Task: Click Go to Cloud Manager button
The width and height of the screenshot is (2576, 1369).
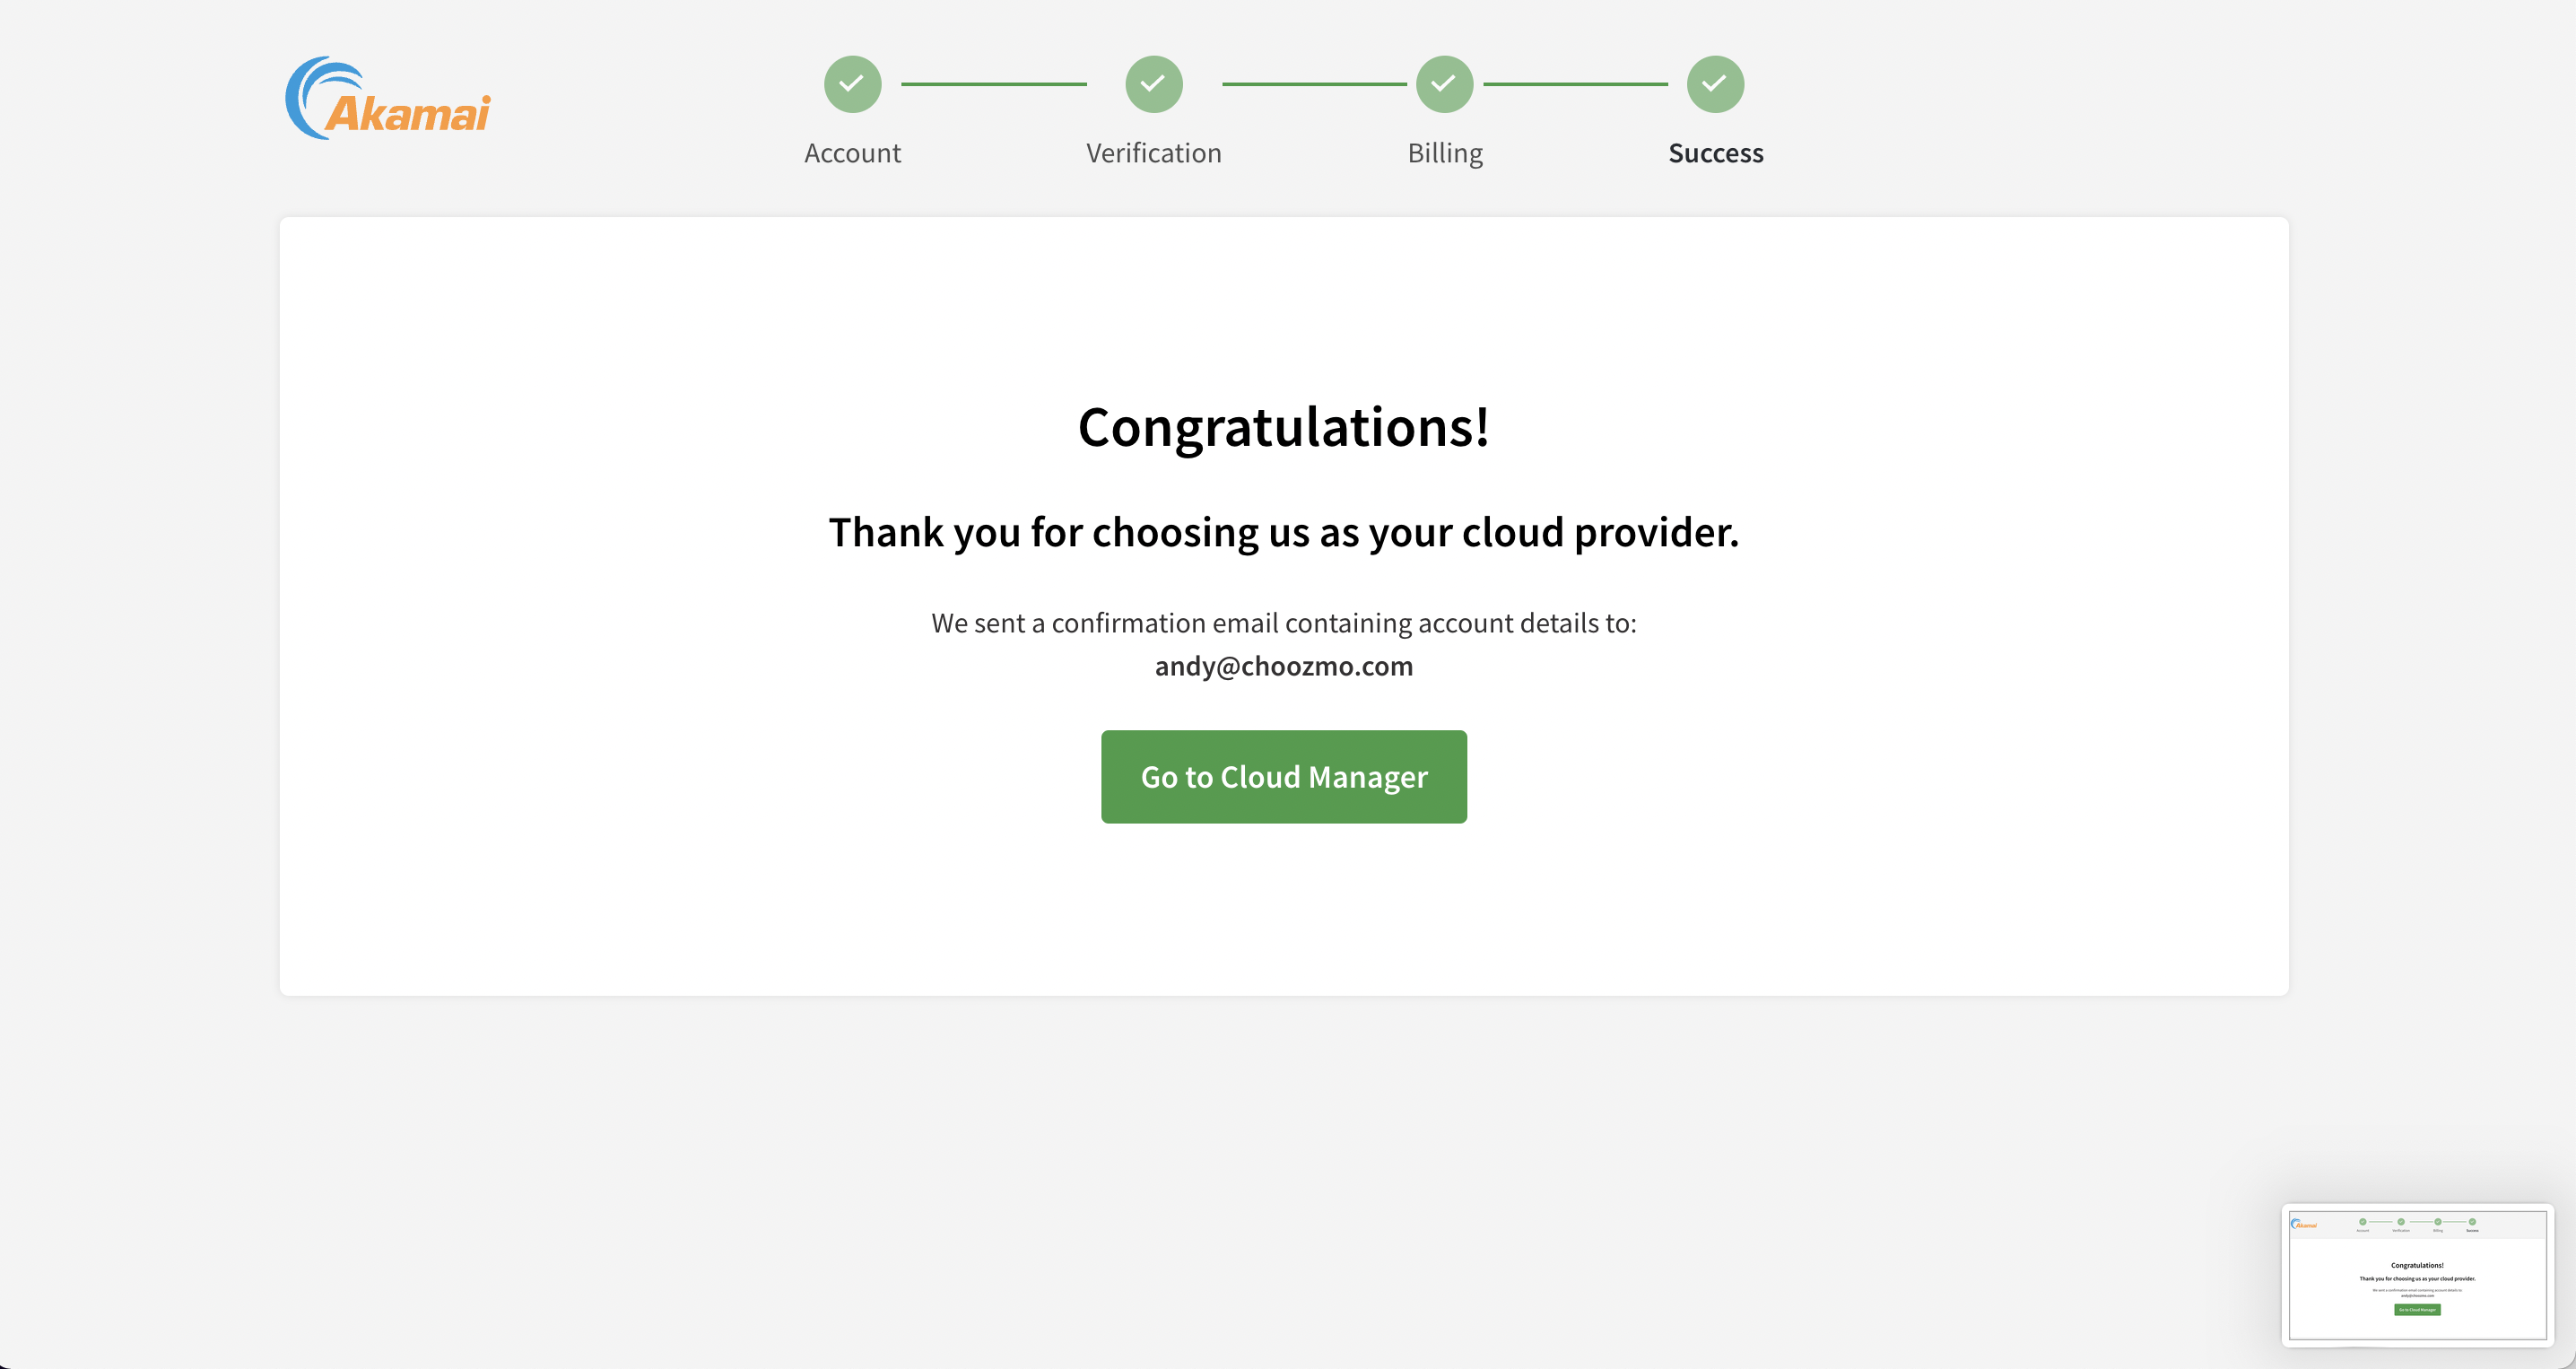Action: [1283, 776]
